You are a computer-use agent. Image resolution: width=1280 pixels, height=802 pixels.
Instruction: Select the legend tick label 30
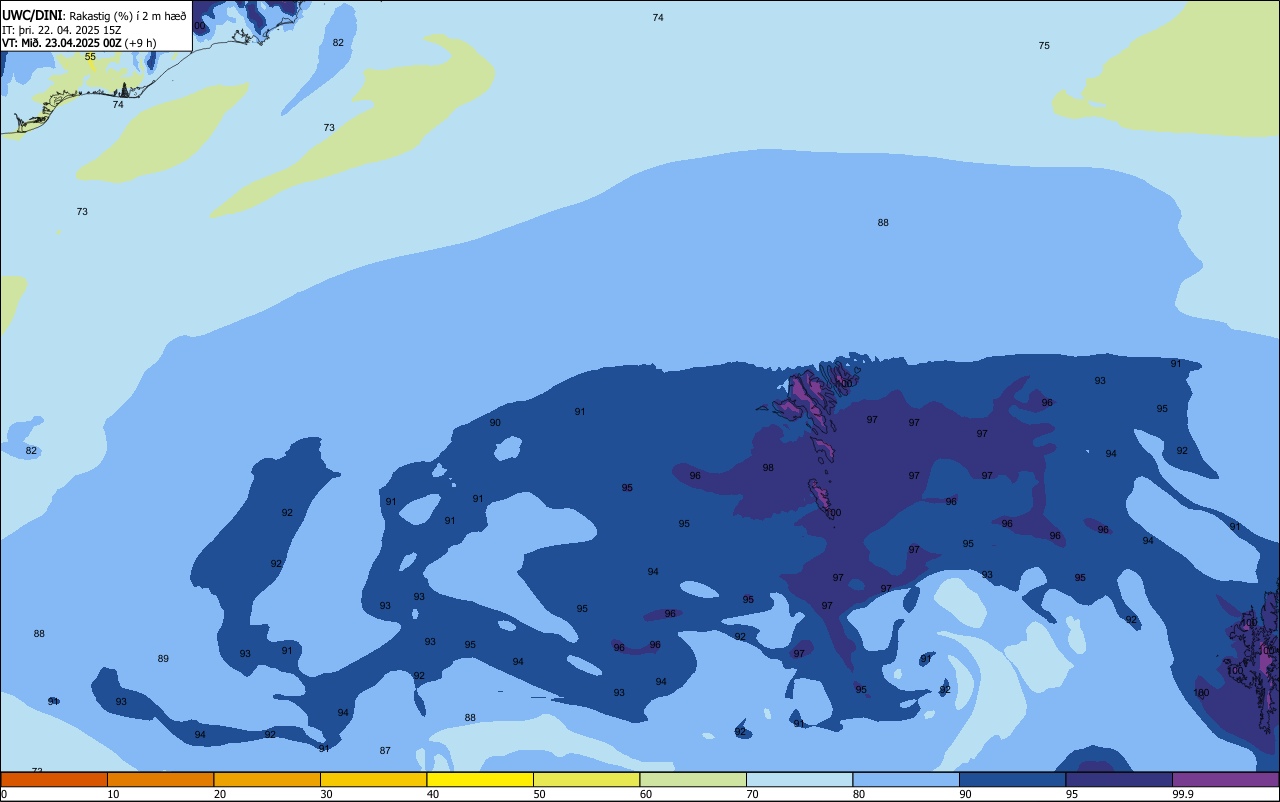(x=326, y=794)
